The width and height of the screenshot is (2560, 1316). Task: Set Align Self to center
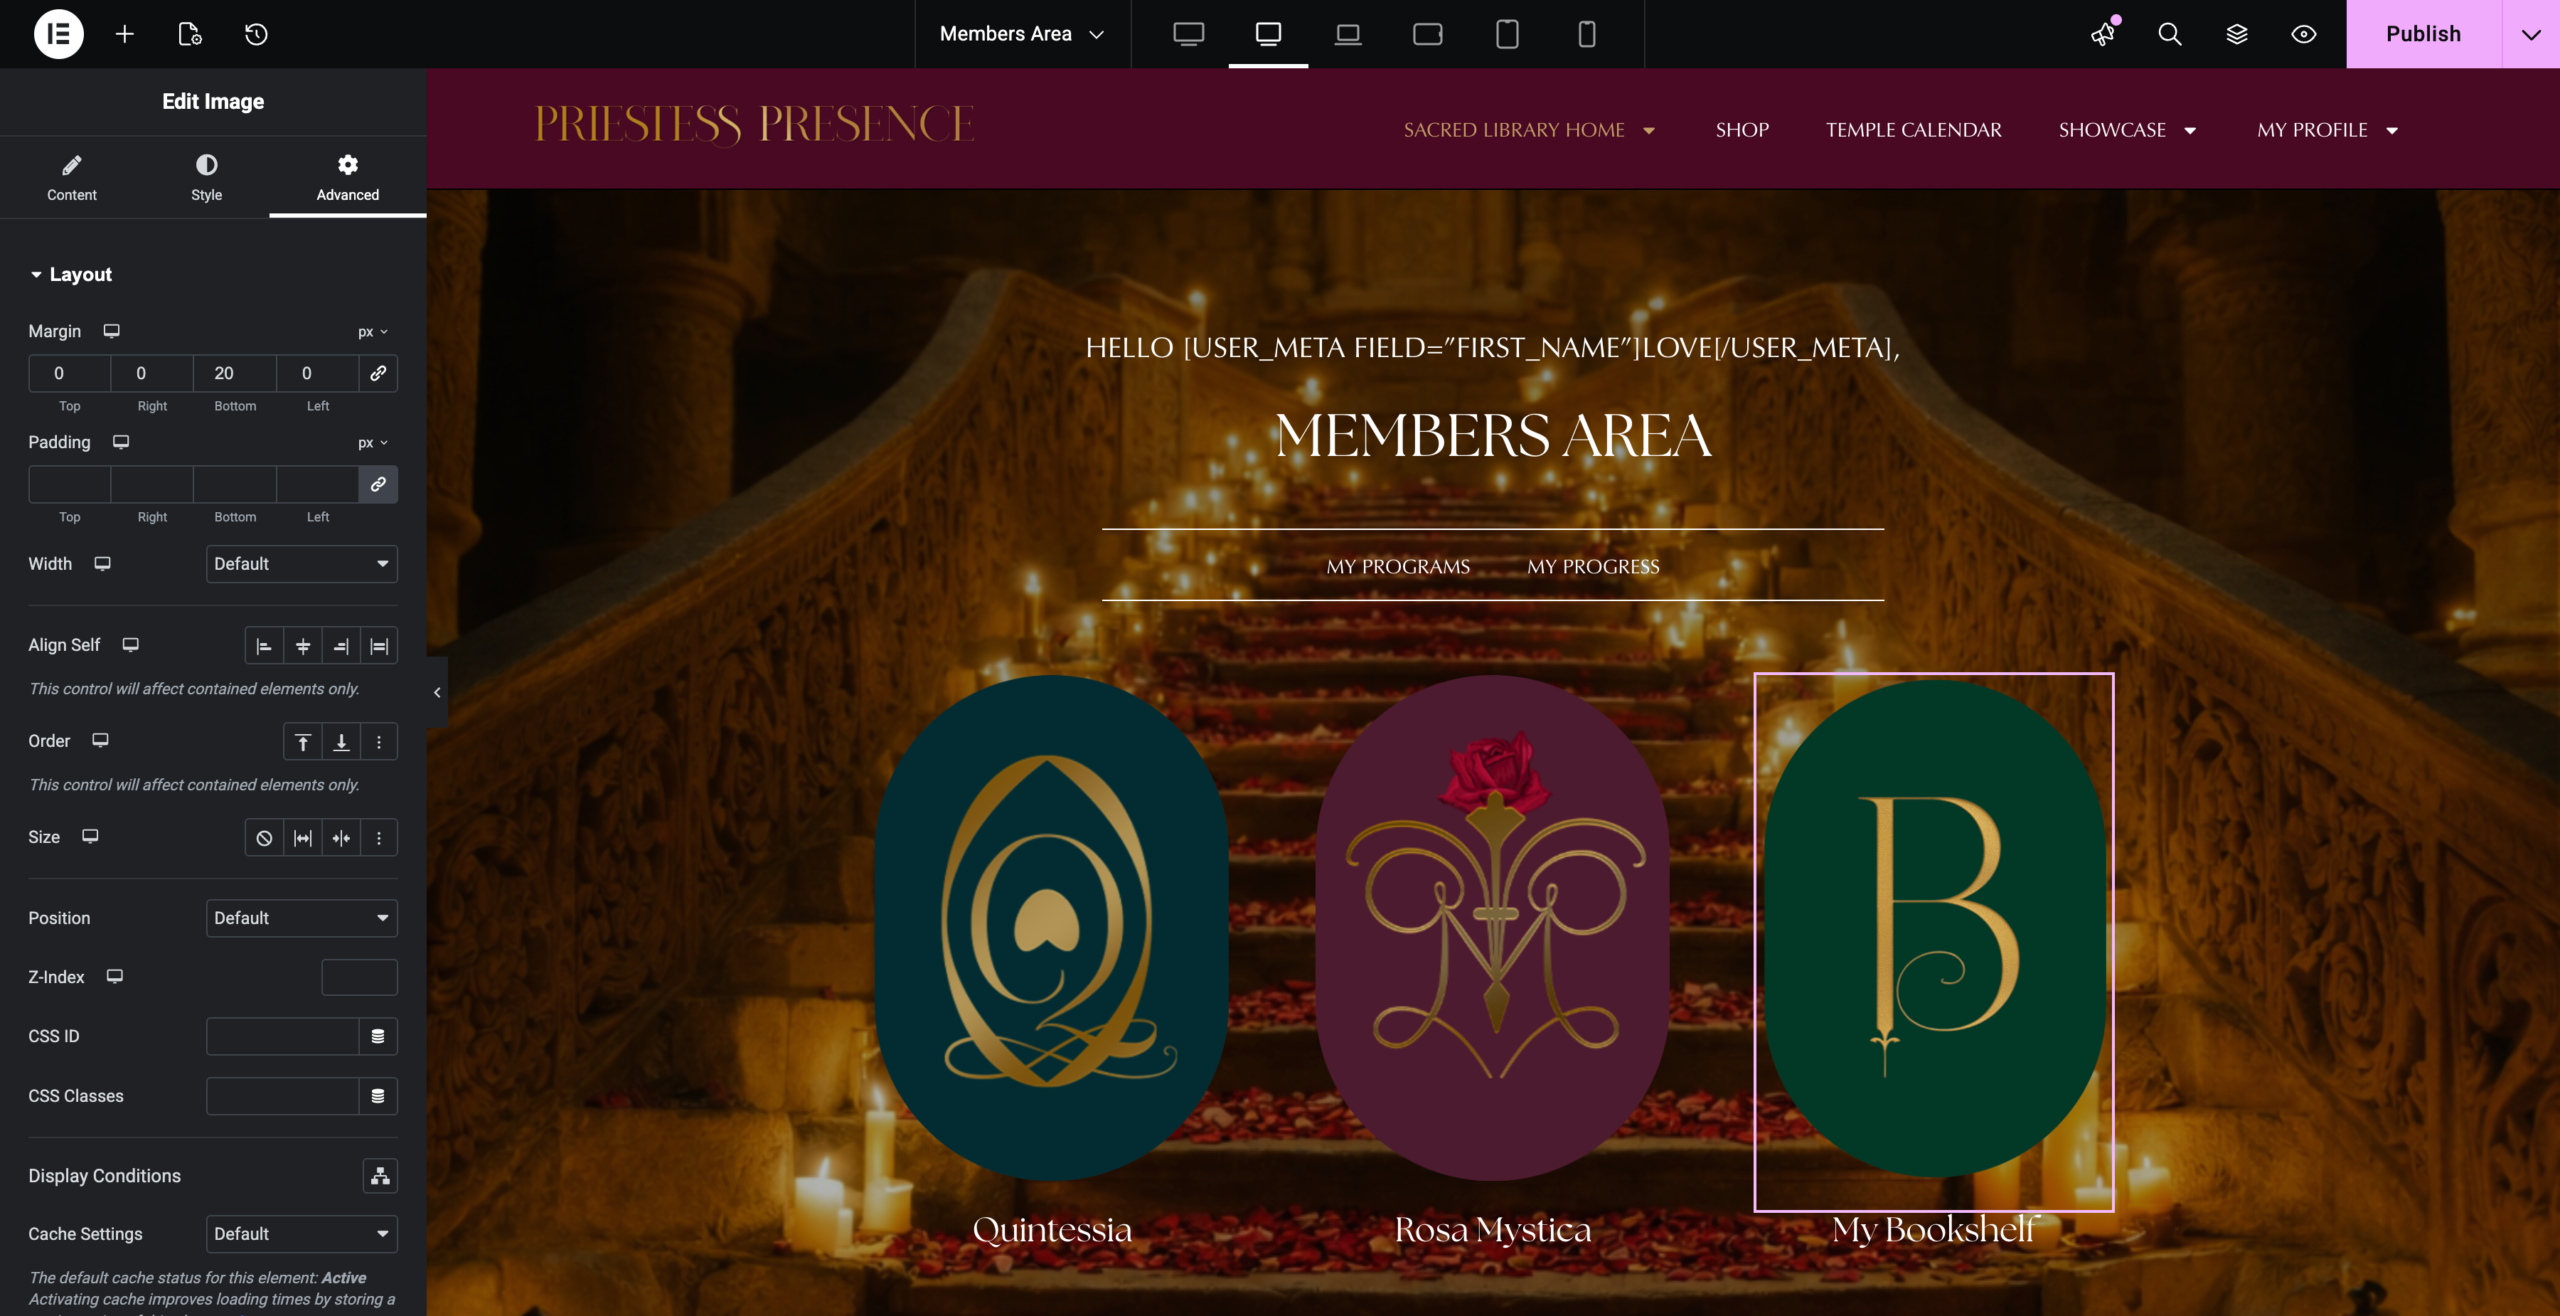point(302,646)
